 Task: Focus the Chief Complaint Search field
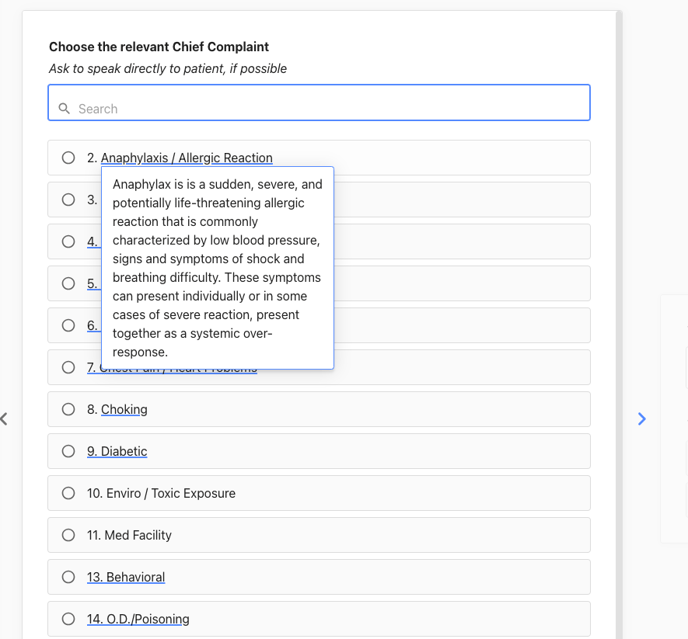click(x=319, y=103)
